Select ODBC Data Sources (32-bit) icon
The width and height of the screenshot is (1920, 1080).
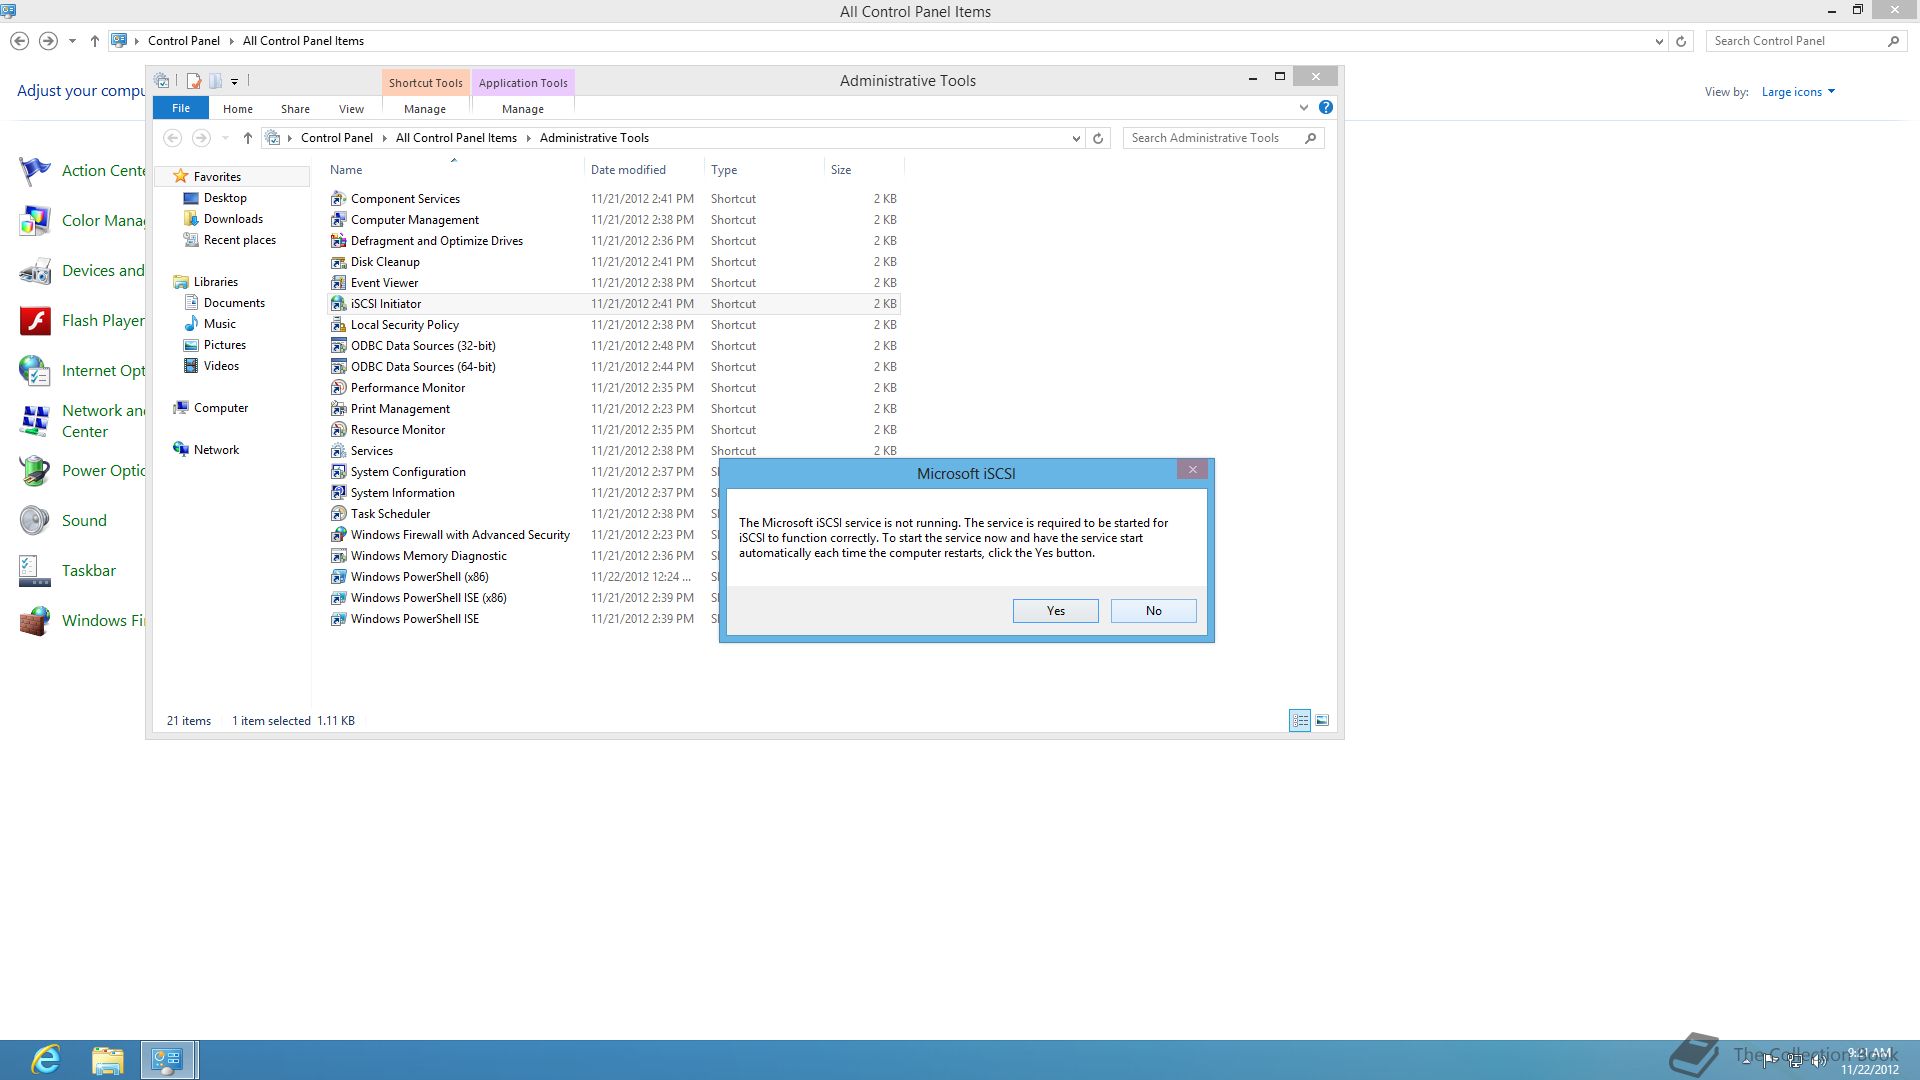point(338,346)
